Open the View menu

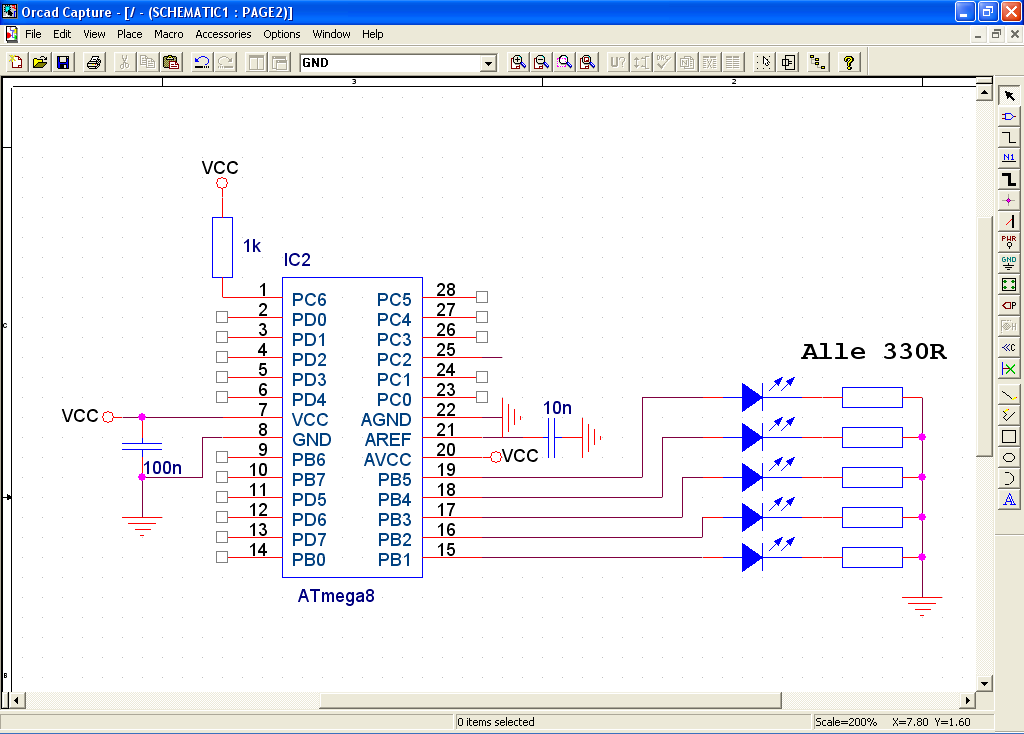click(x=94, y=34)
